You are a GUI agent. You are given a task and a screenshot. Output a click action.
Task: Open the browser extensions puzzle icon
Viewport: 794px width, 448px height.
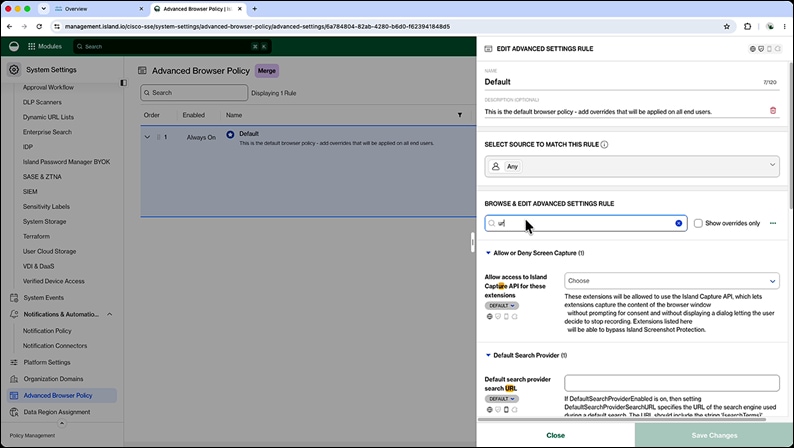pyautogui.click(x=747, y=26)
